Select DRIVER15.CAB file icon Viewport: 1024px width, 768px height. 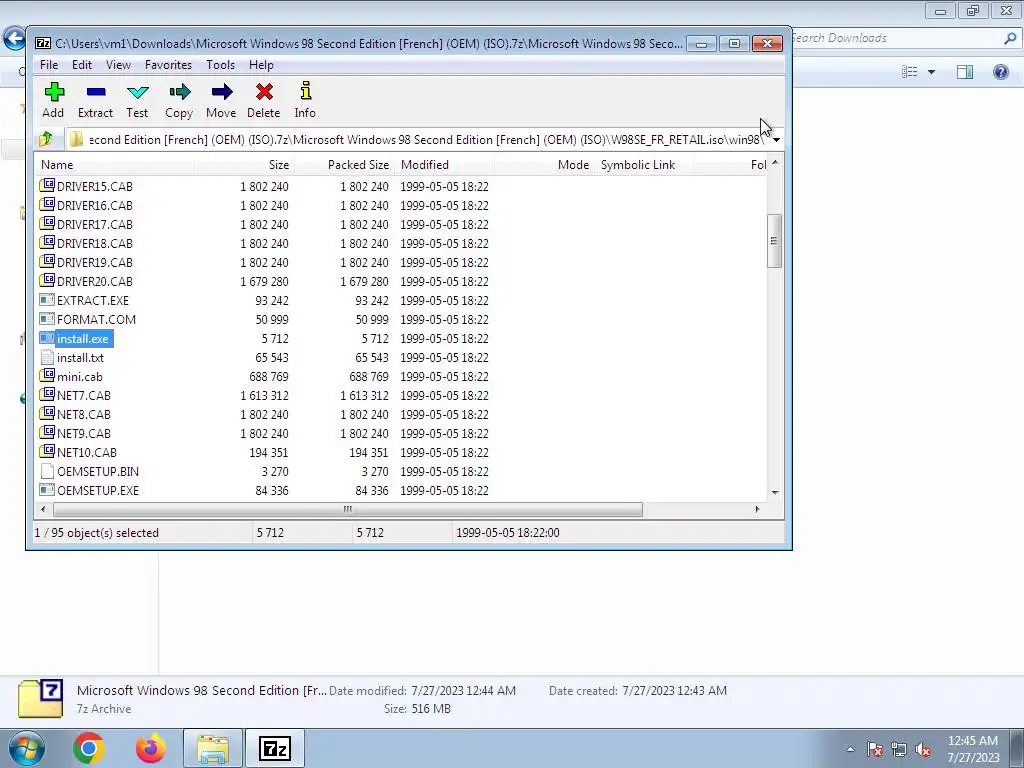pyautogui.click(x=47, y=185)
